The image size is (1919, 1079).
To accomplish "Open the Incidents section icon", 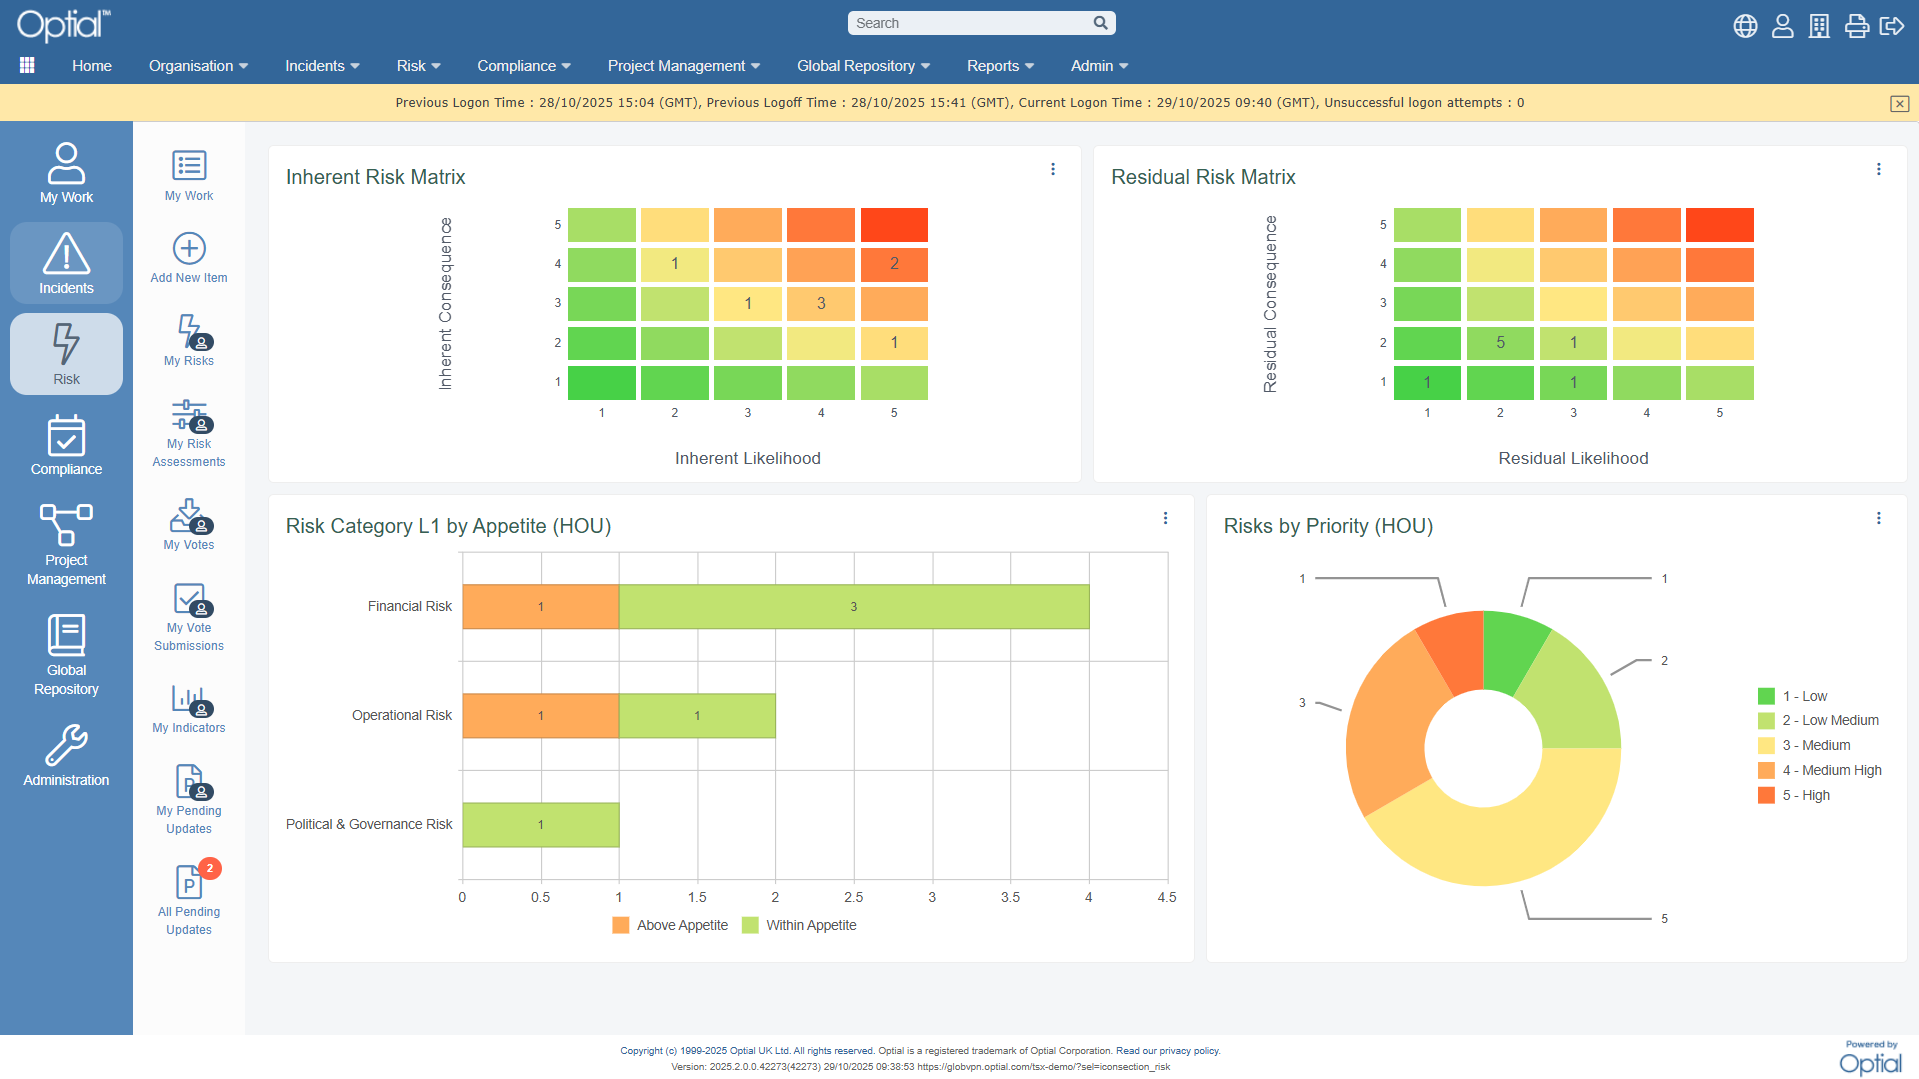I will (x=66, y=260).
